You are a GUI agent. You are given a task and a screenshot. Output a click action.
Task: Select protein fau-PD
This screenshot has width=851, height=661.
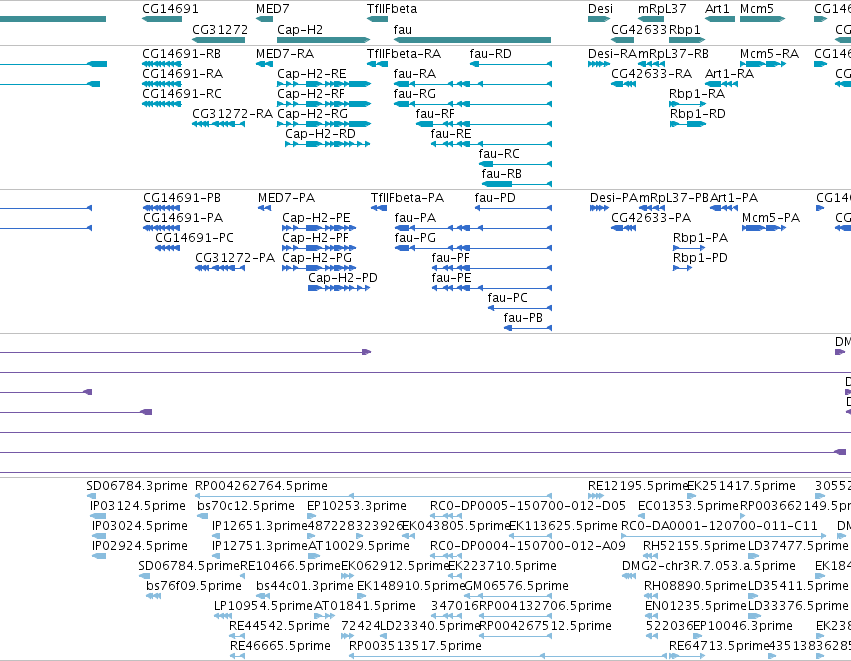[513, 208]
